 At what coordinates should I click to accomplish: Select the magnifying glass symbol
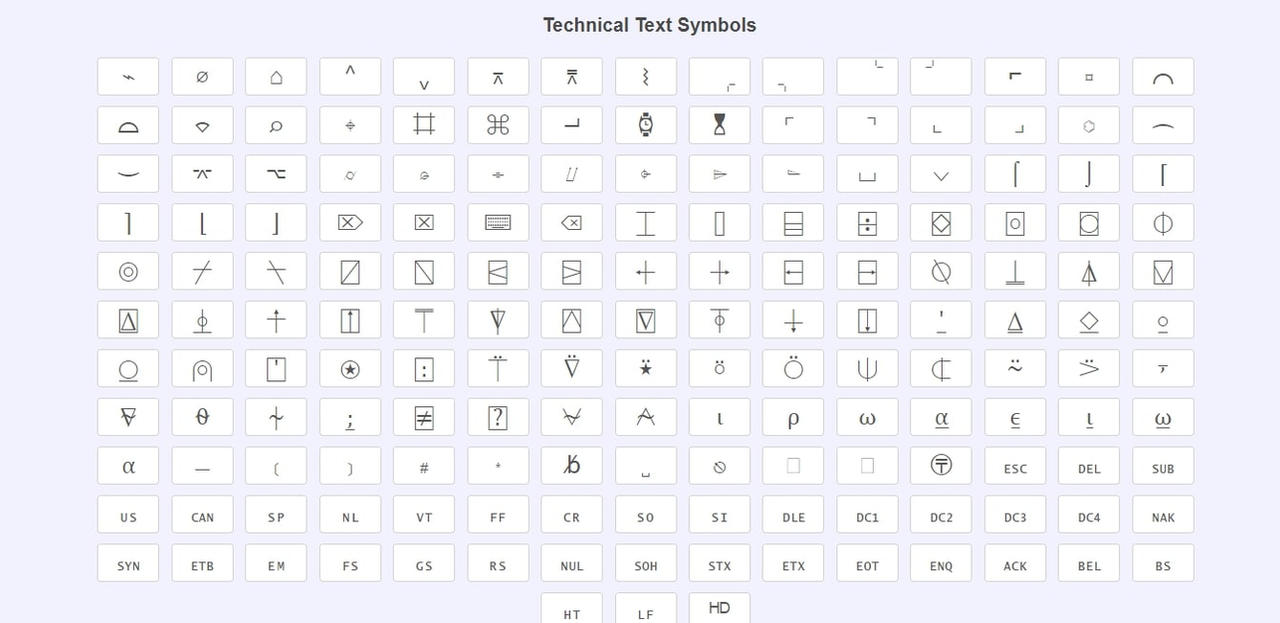(276, 124)
